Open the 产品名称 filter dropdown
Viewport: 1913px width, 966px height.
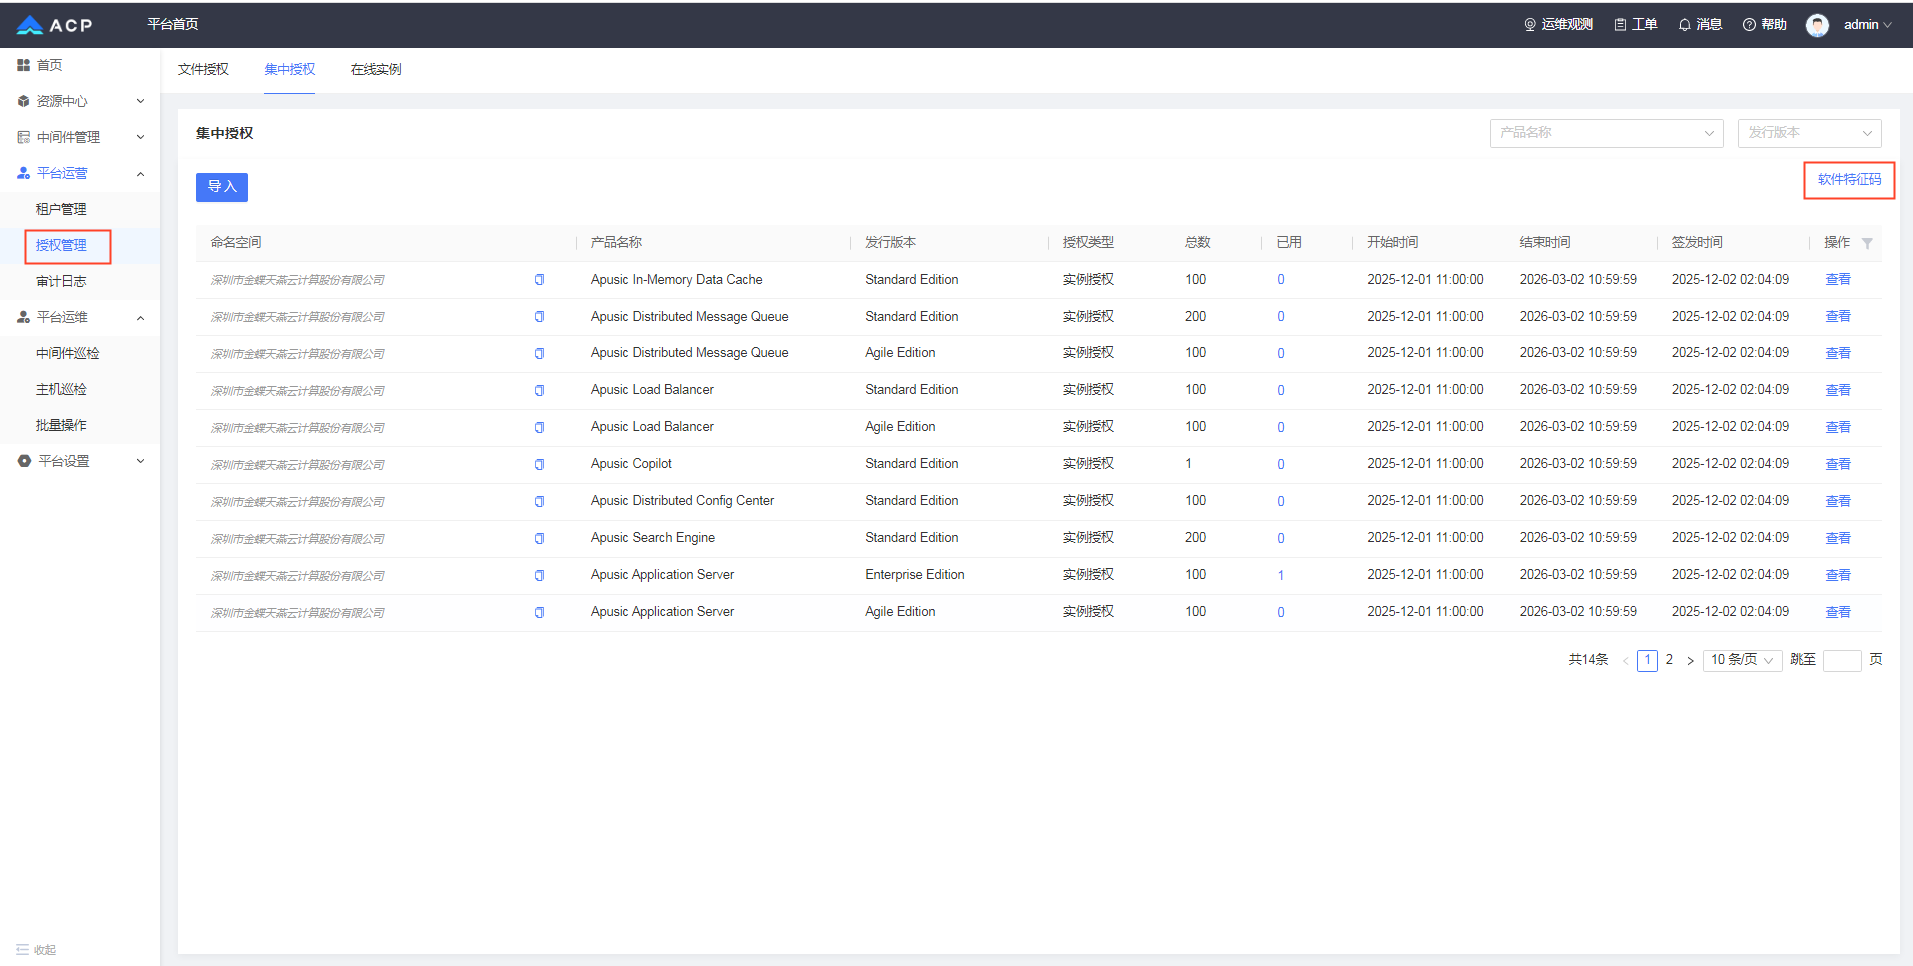coord(1606,133)
